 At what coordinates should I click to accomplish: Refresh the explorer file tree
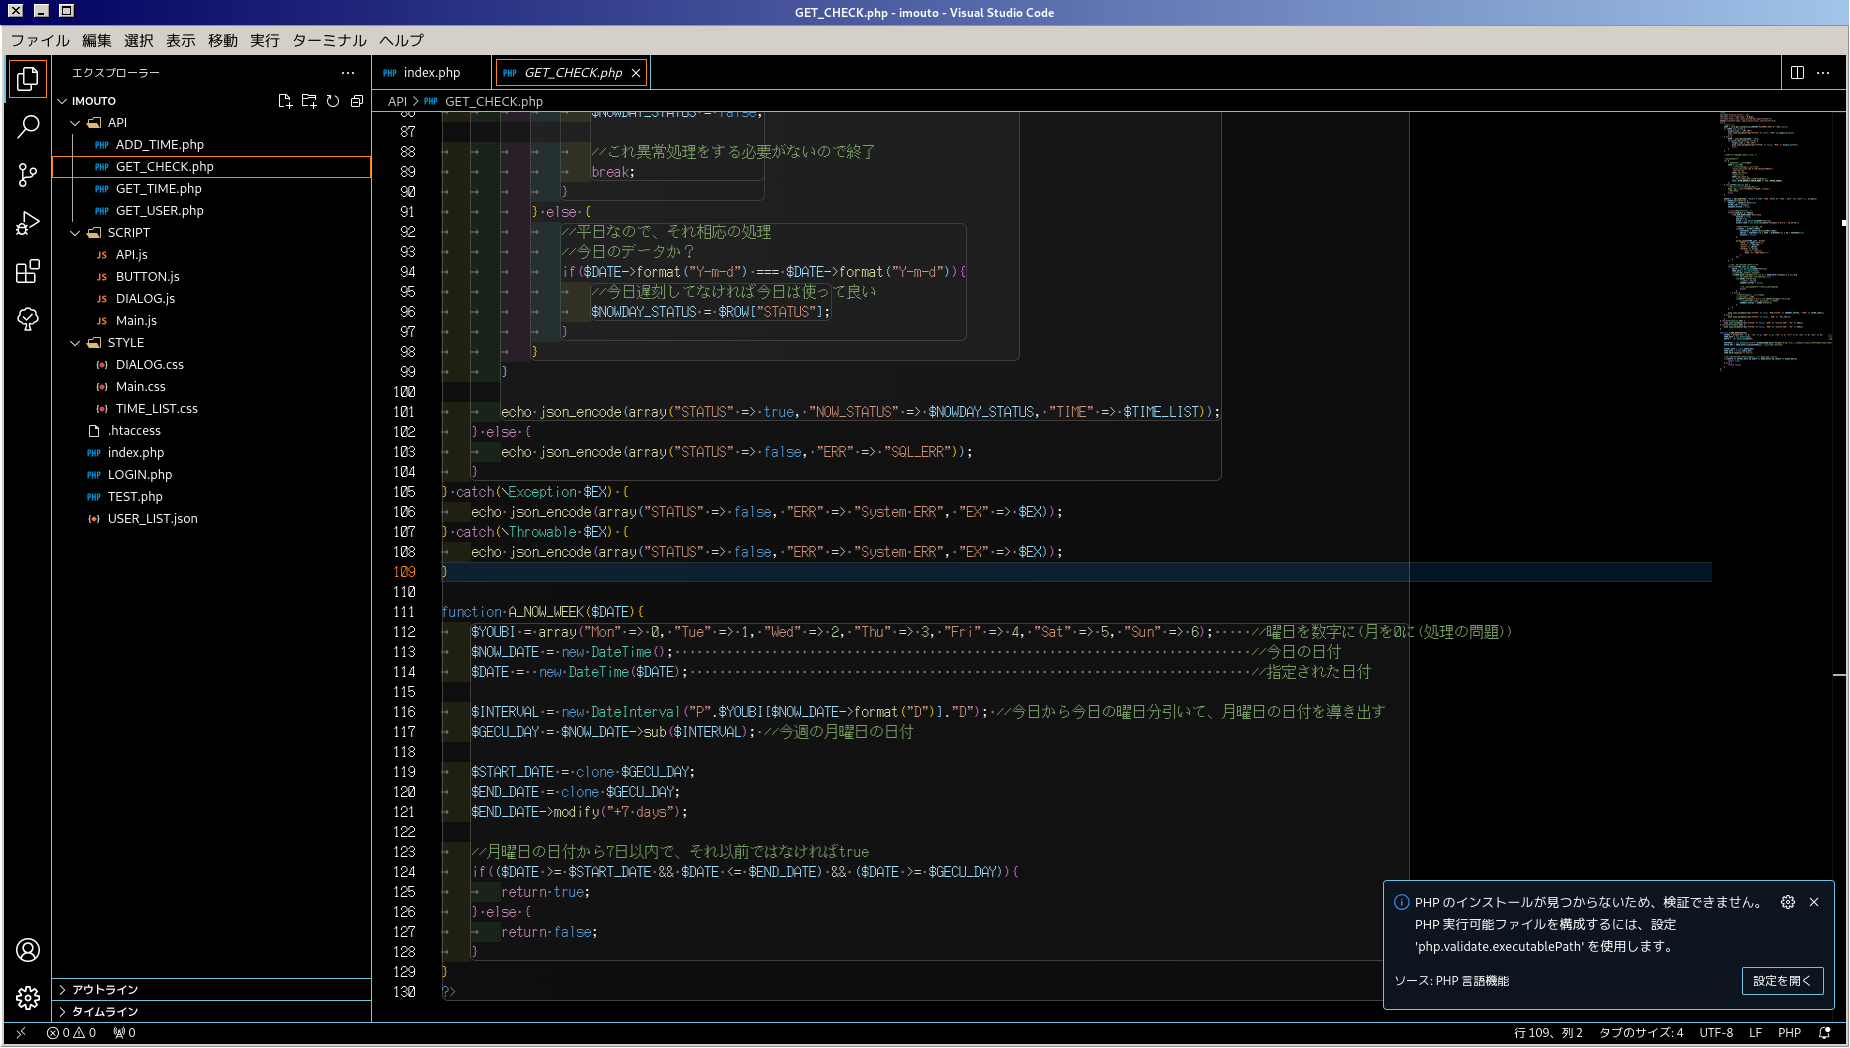pyautogui.click(x=333, y=101)
